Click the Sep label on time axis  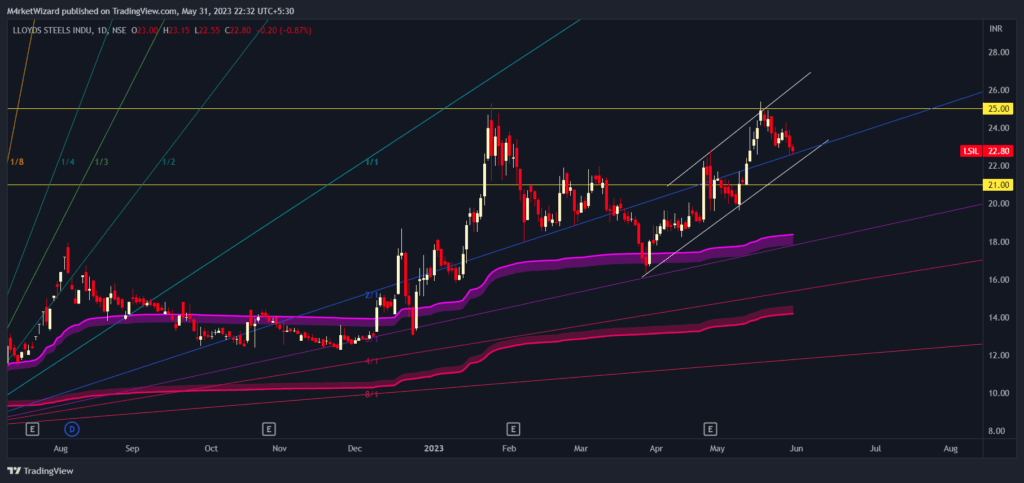[133, 449]
